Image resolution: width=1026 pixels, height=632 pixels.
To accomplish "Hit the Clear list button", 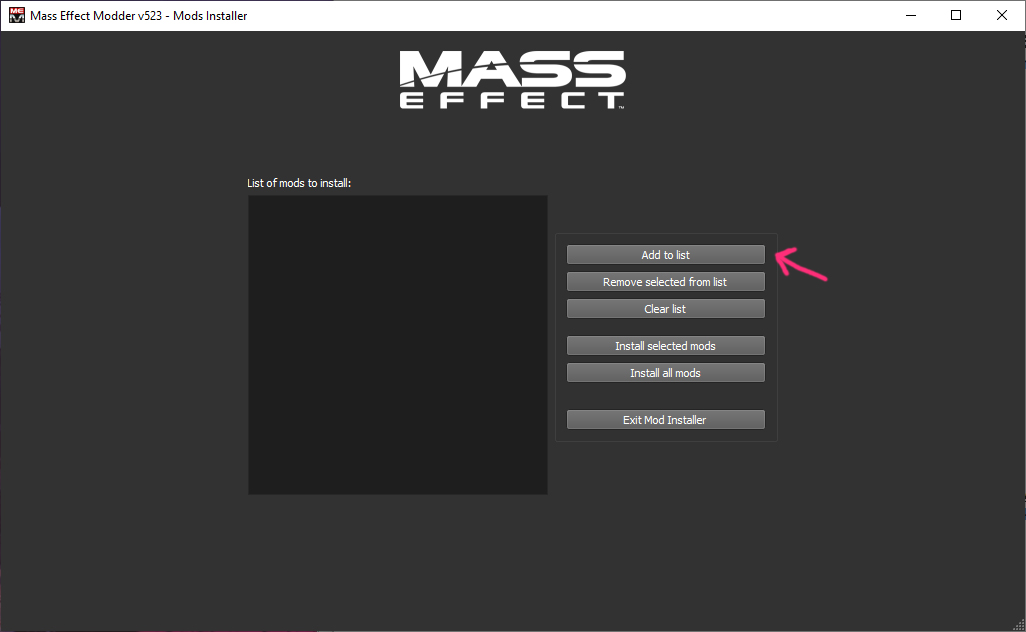I will pos(665,309).
